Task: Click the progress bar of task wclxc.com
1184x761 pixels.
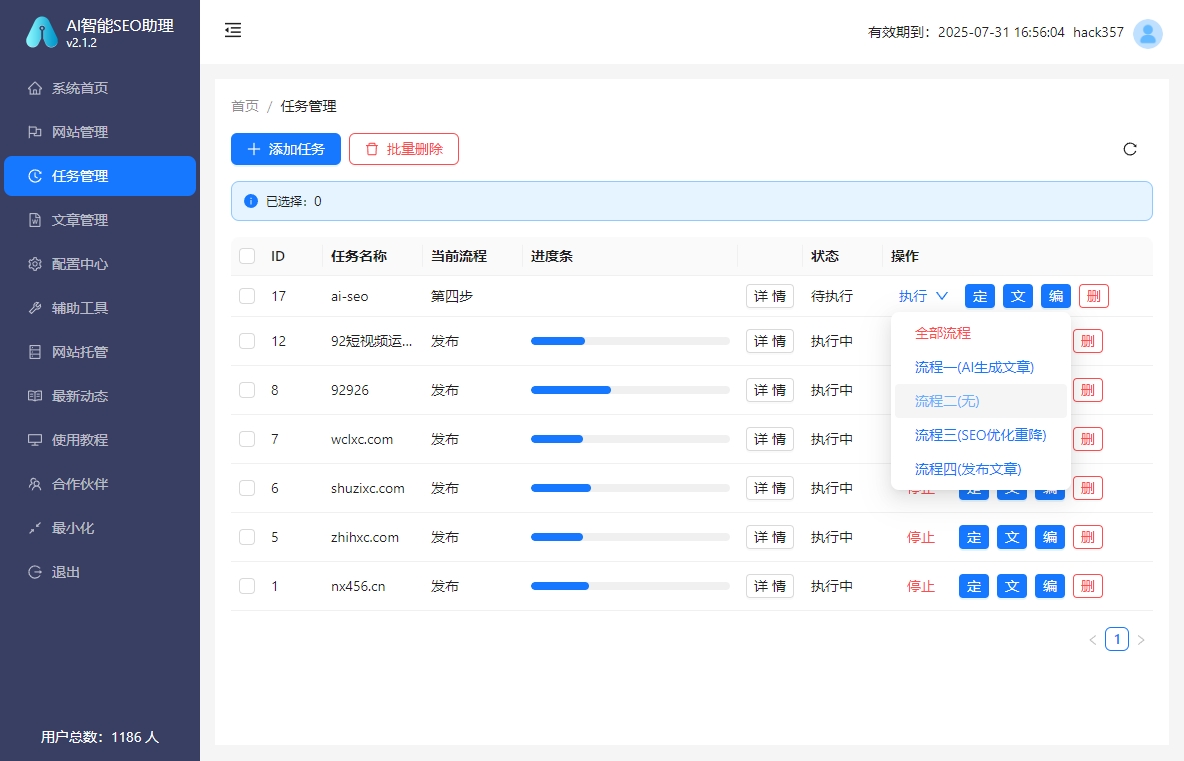Action: pyautogui.click(x=630, y=439)
